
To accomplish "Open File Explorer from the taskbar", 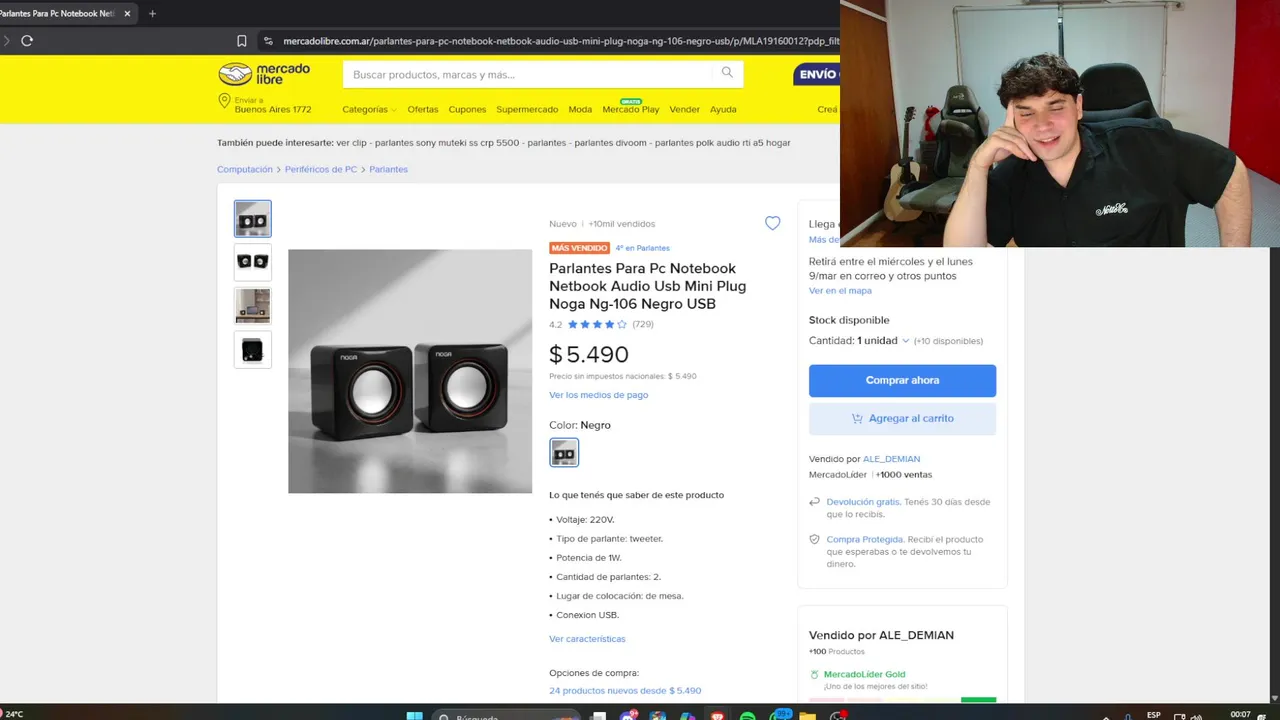I will 807,716.
